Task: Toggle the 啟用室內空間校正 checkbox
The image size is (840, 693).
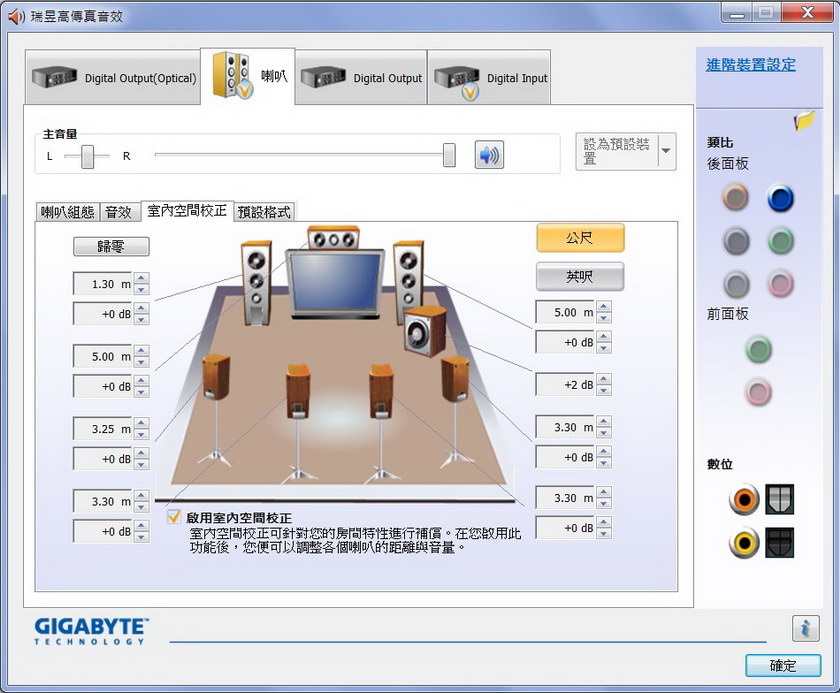Action: pos(174,517)
